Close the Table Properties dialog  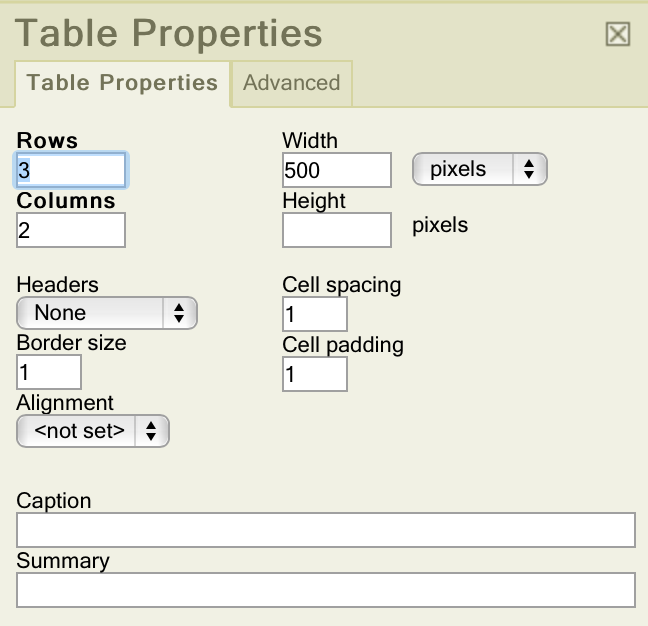(618, 34)
